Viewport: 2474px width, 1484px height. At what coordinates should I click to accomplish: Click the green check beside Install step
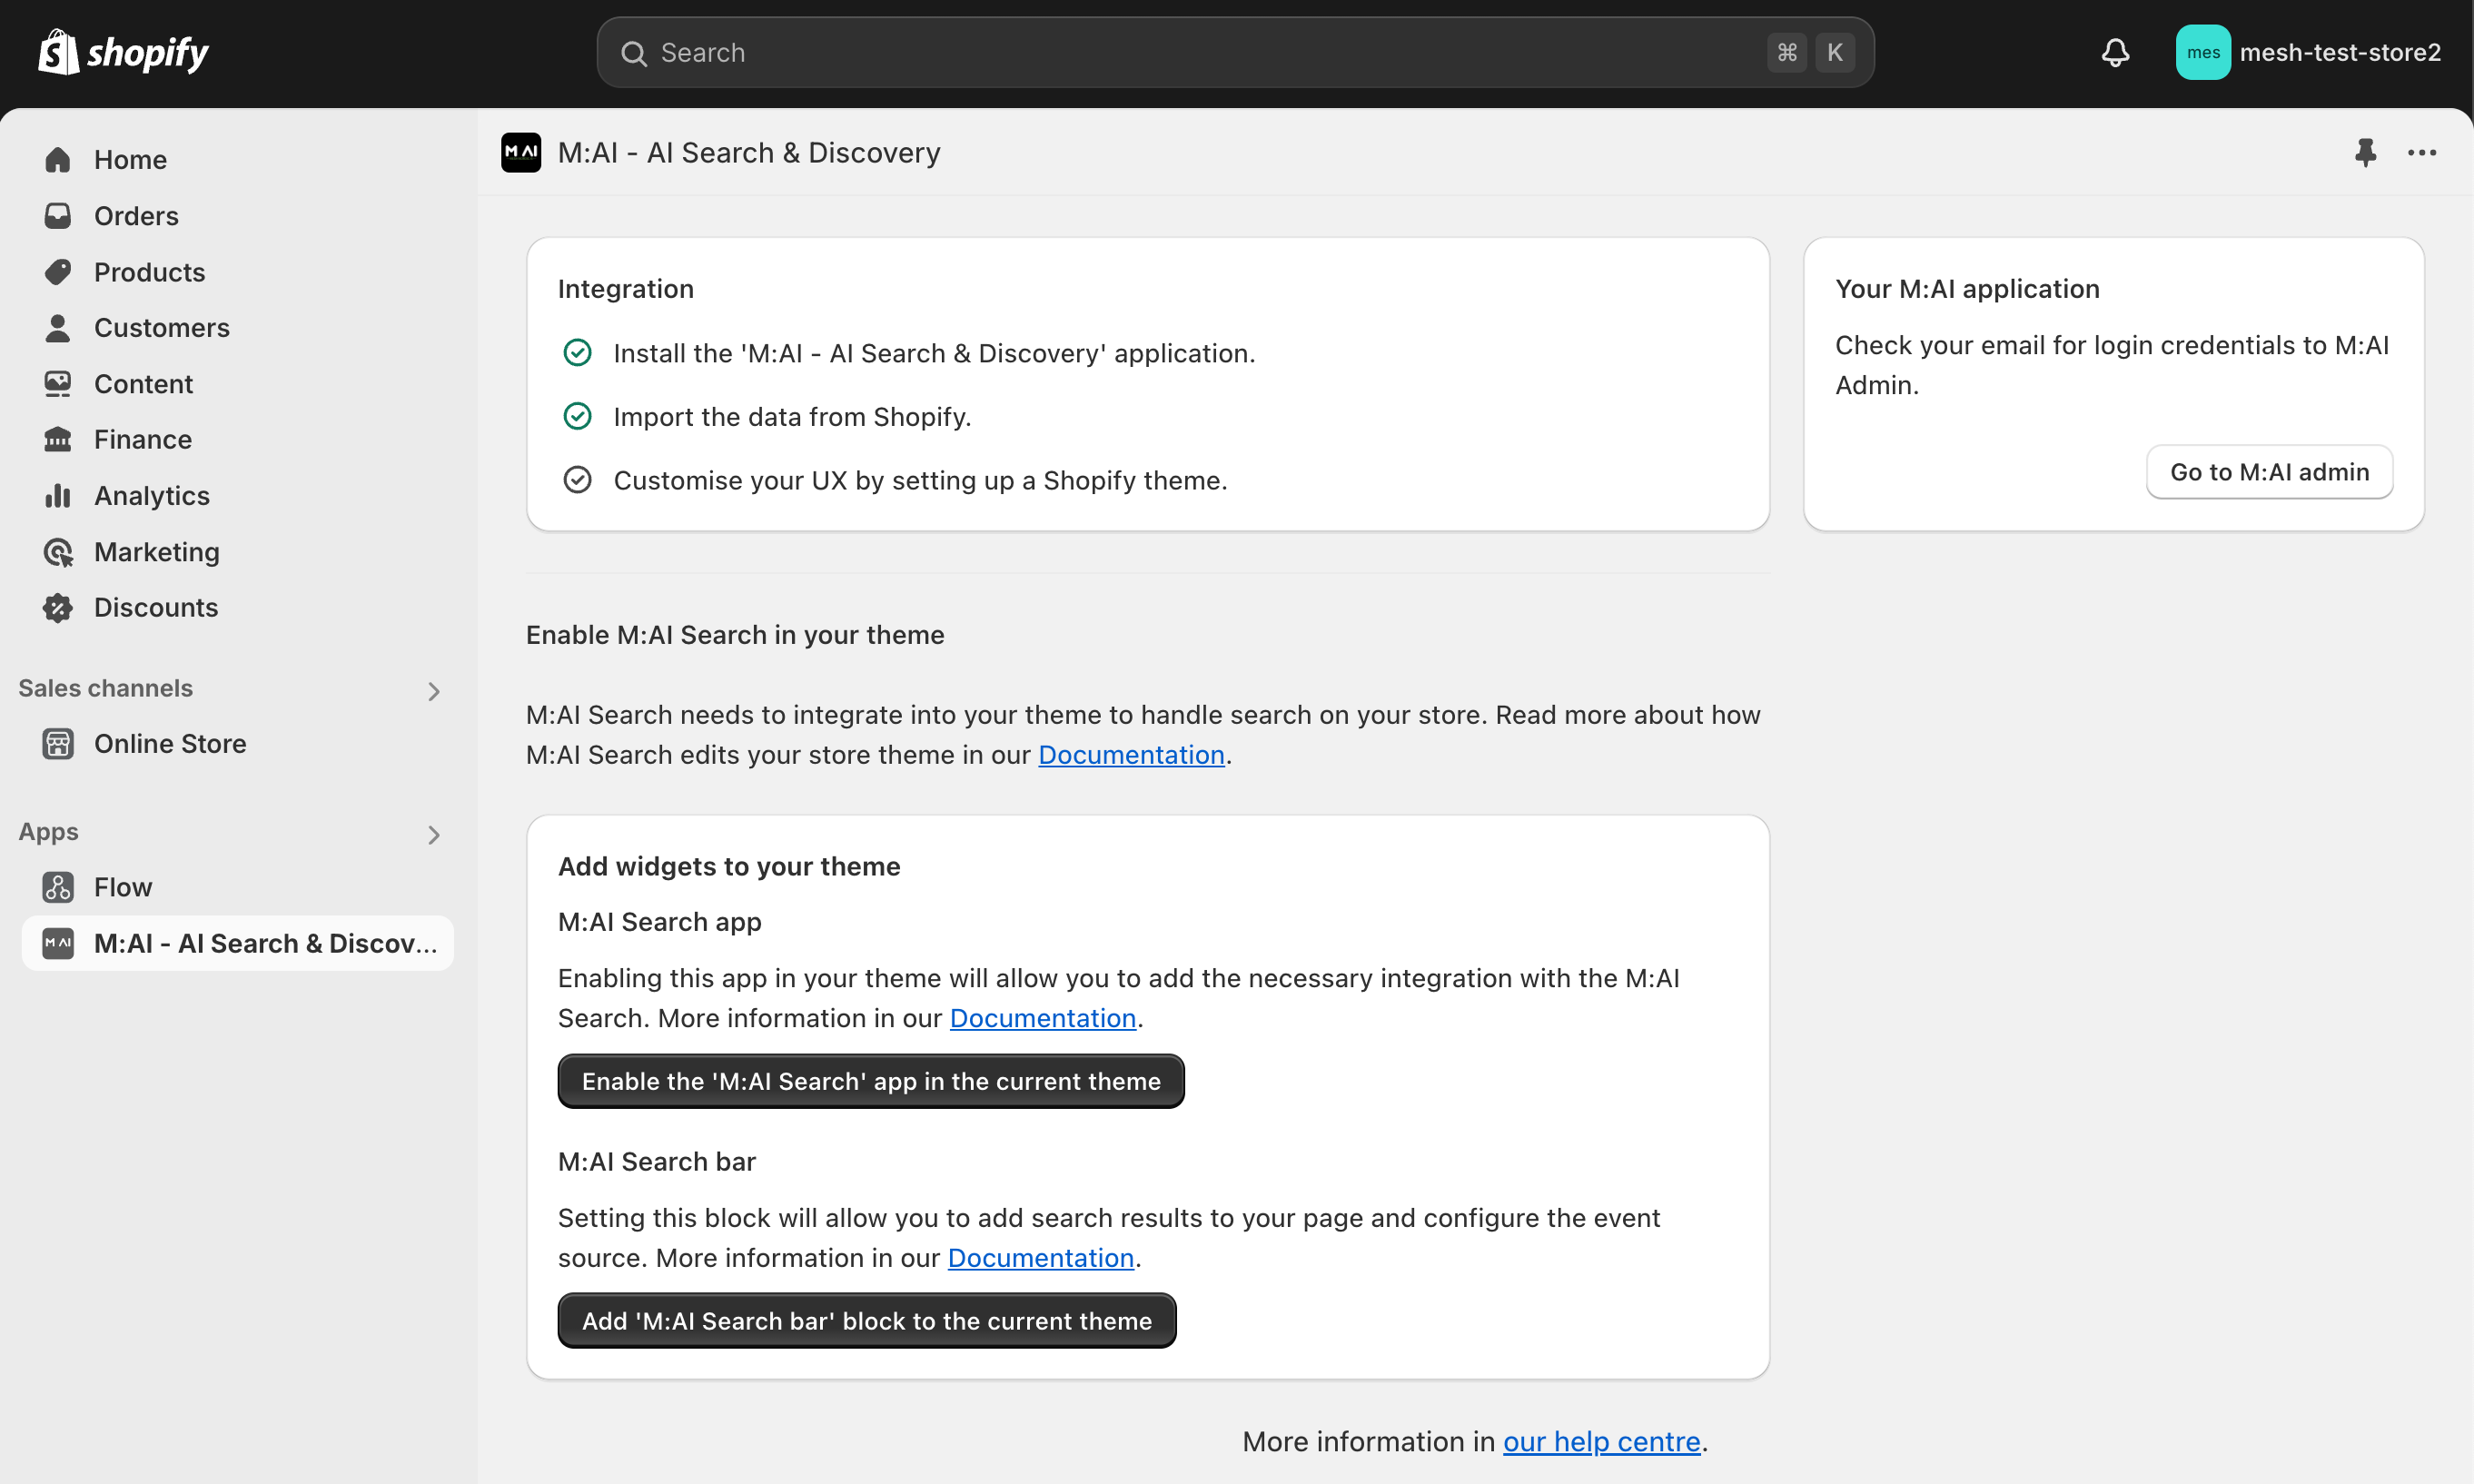(x=578, y=353)
